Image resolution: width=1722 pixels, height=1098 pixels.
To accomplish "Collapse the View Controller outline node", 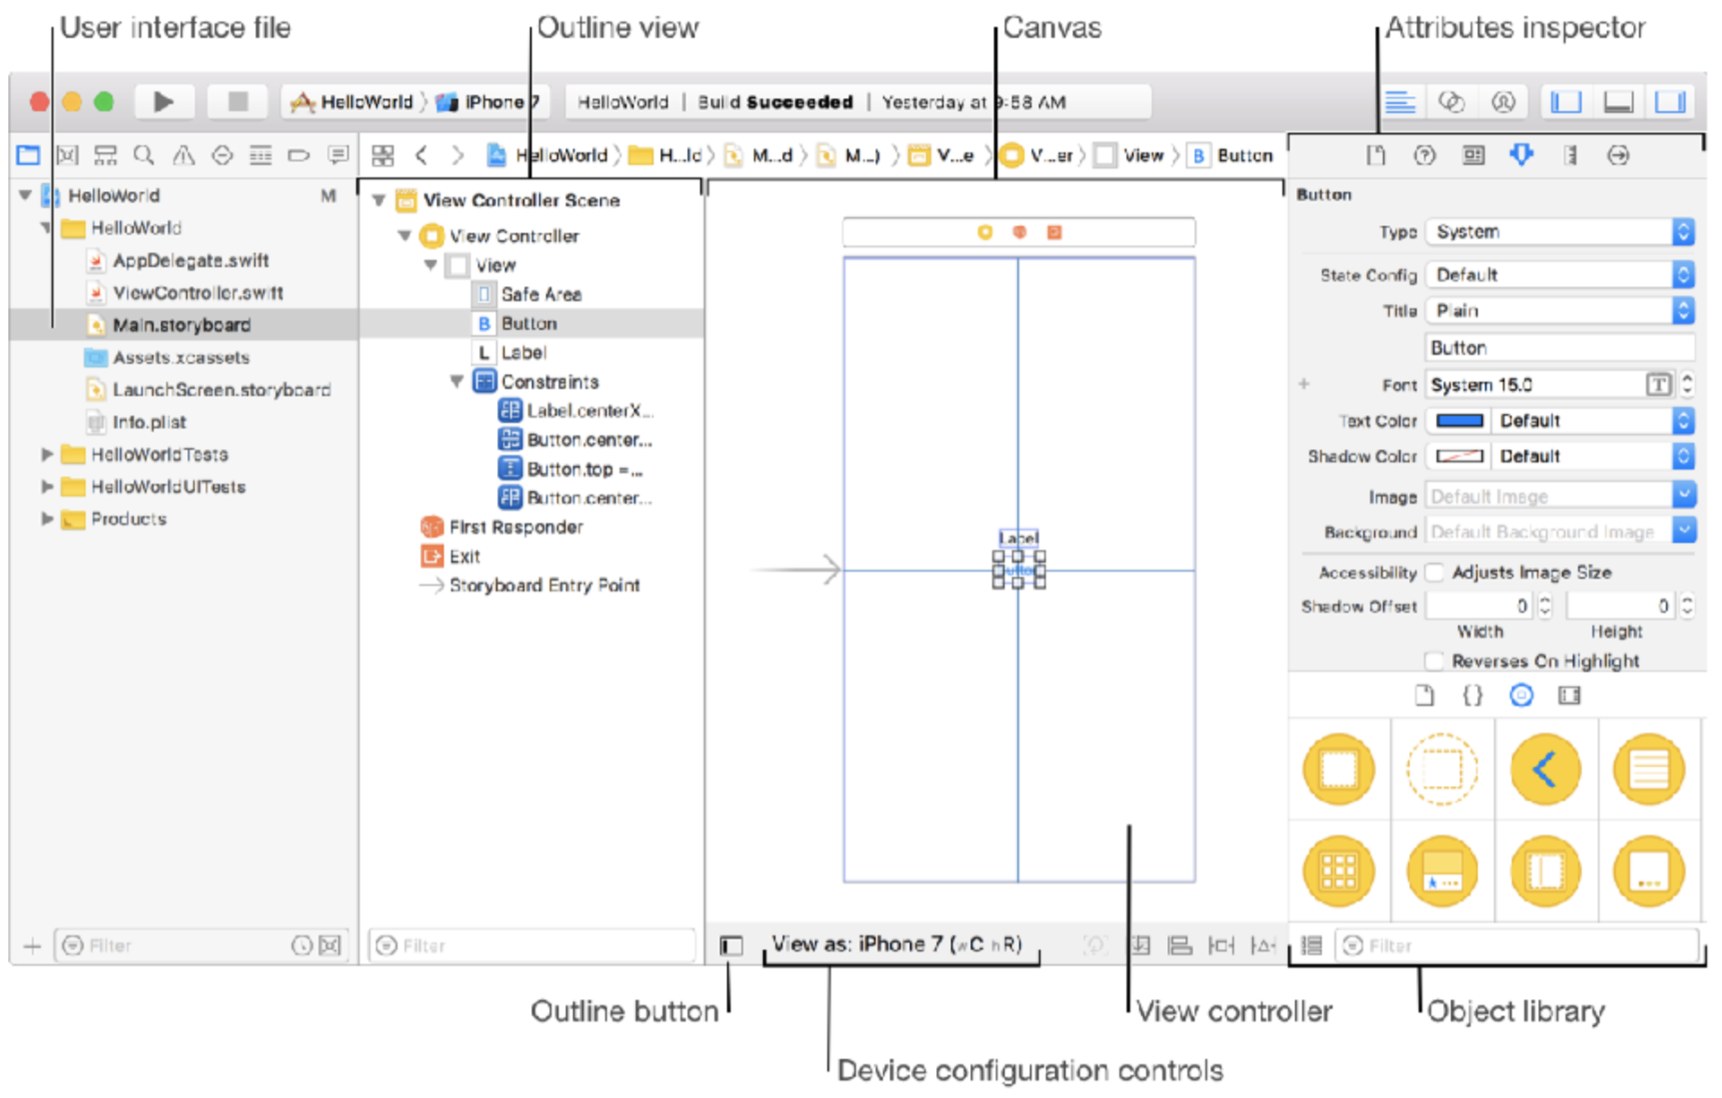I will [x=405, y=236].
